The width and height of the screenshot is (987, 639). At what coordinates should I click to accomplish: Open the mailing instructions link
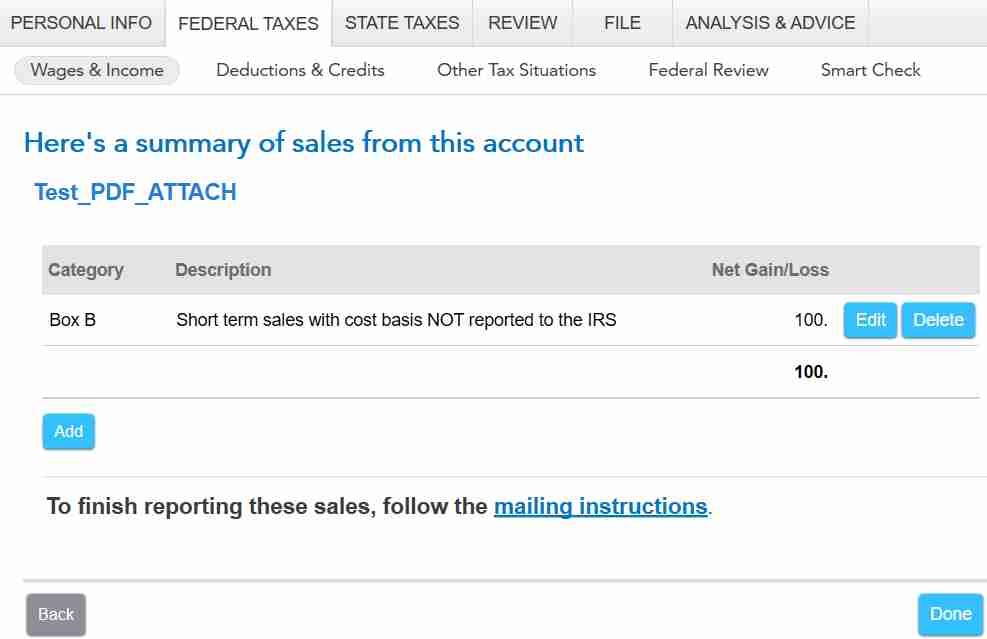[x=601, y=506]
